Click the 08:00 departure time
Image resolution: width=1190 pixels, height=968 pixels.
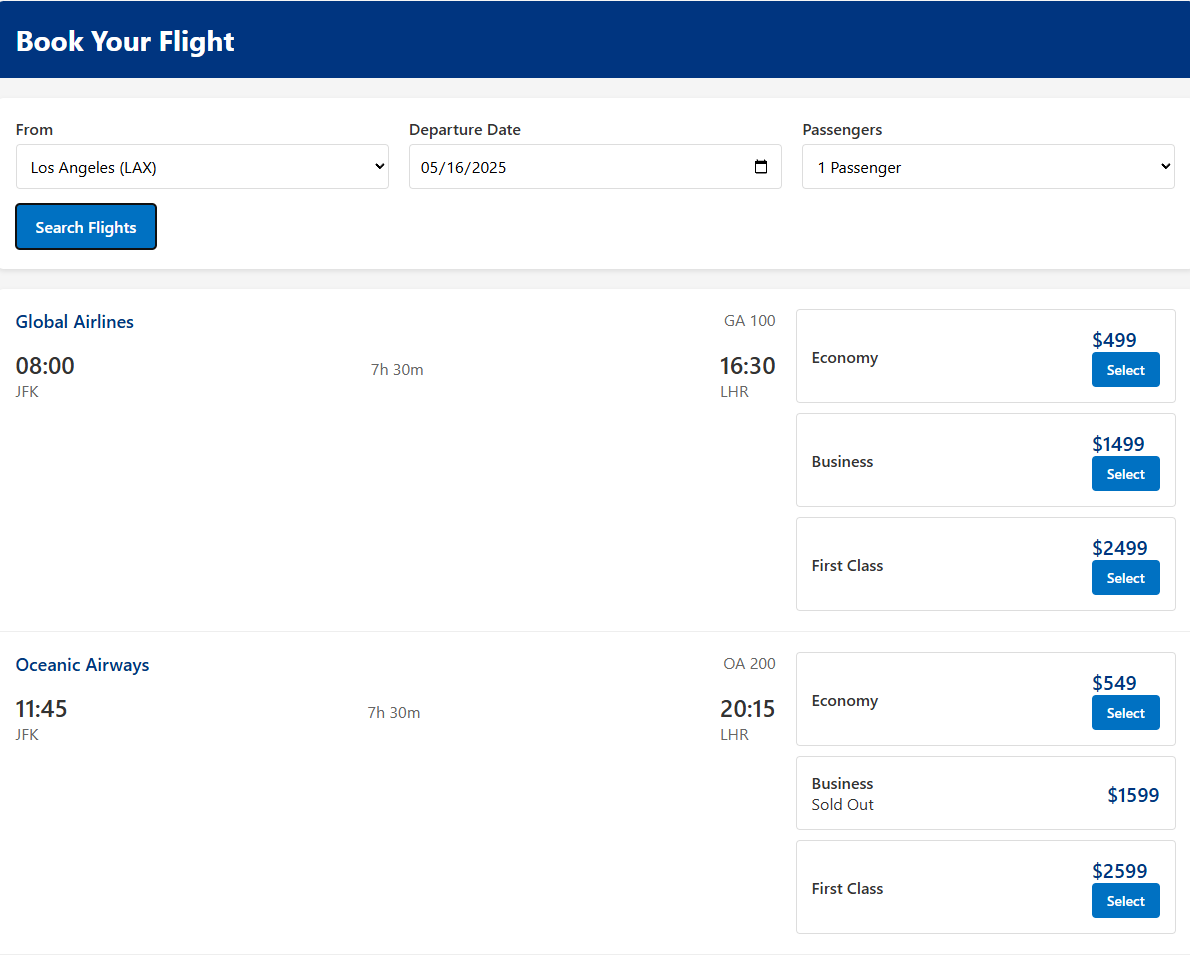click(x=45, y=366)
